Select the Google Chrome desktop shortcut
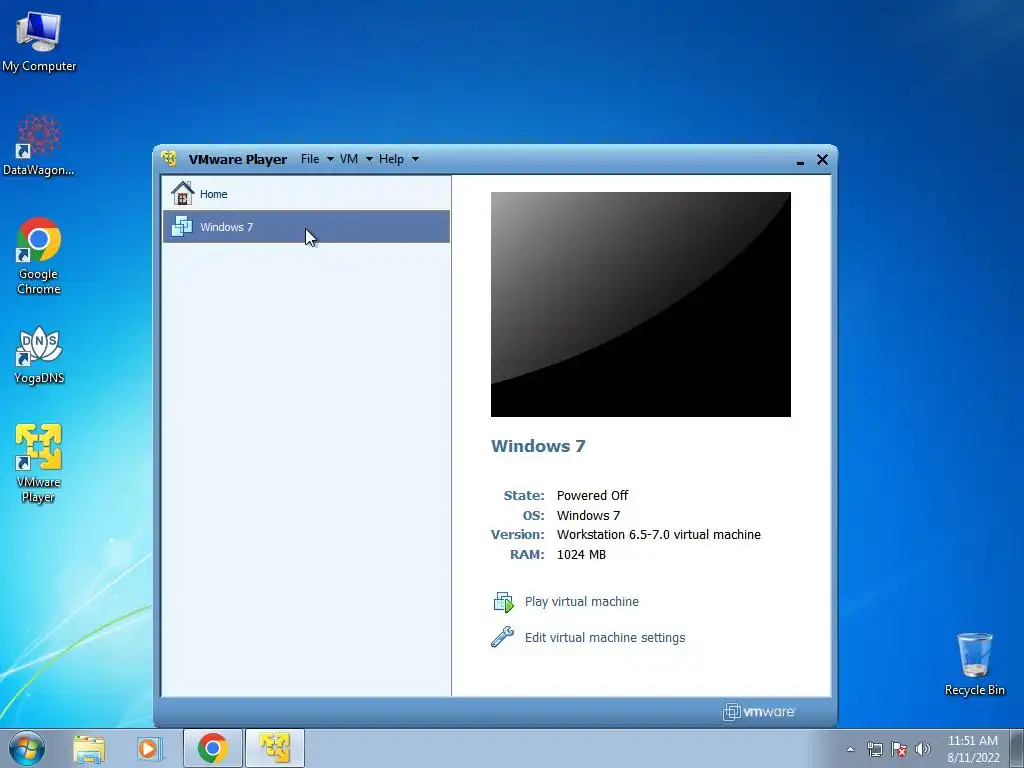This screenshot has height=768, width=1024. click(x=39, y=256)
